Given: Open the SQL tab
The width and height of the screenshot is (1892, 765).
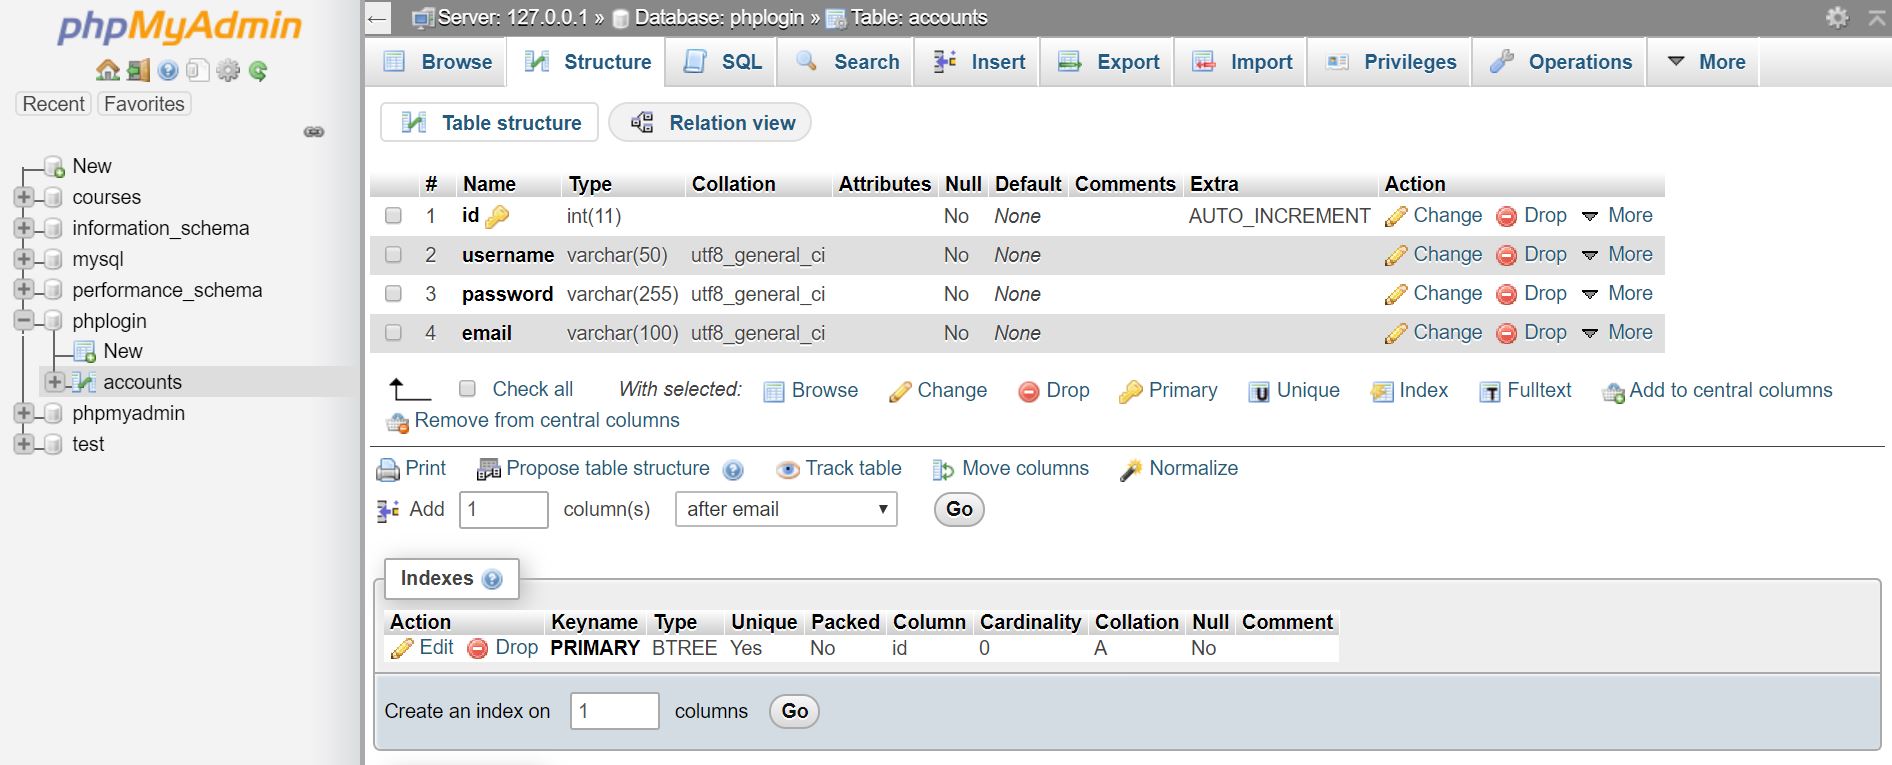Looking at the screenshot, I should point(722,62).
